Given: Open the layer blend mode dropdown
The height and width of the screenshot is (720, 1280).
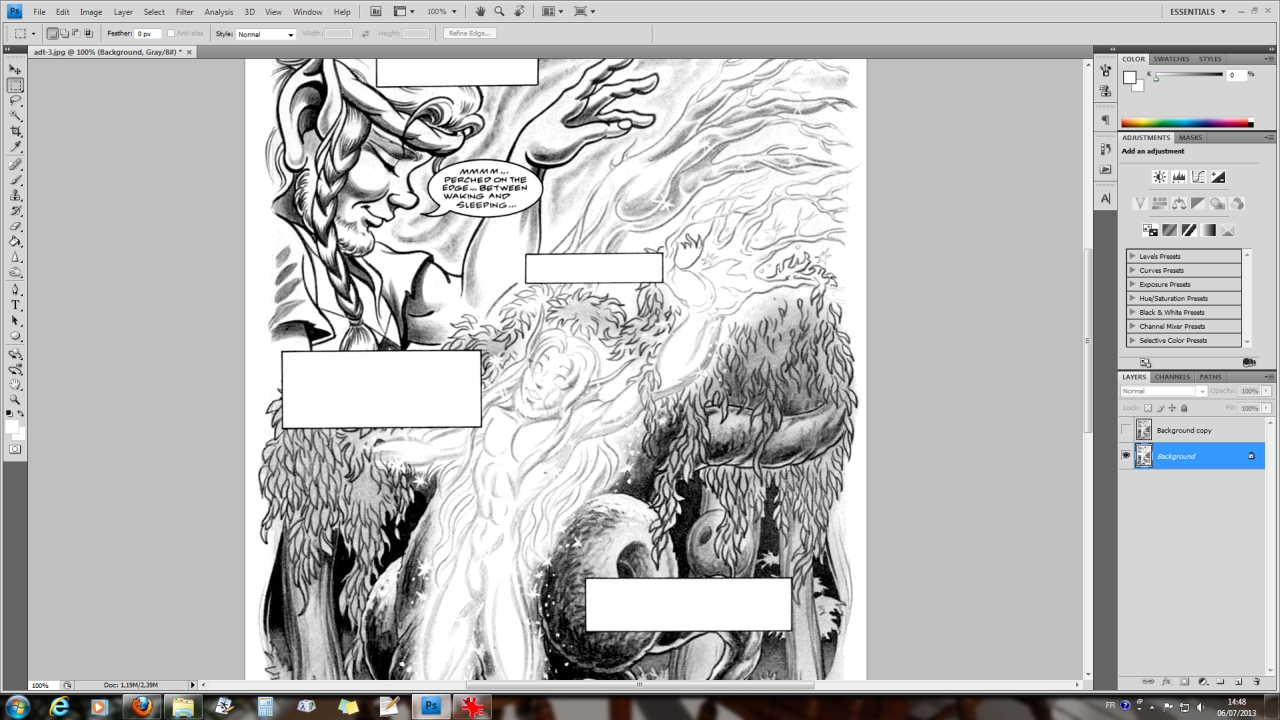Looking at the screenshot, I should click(1164, 391).
